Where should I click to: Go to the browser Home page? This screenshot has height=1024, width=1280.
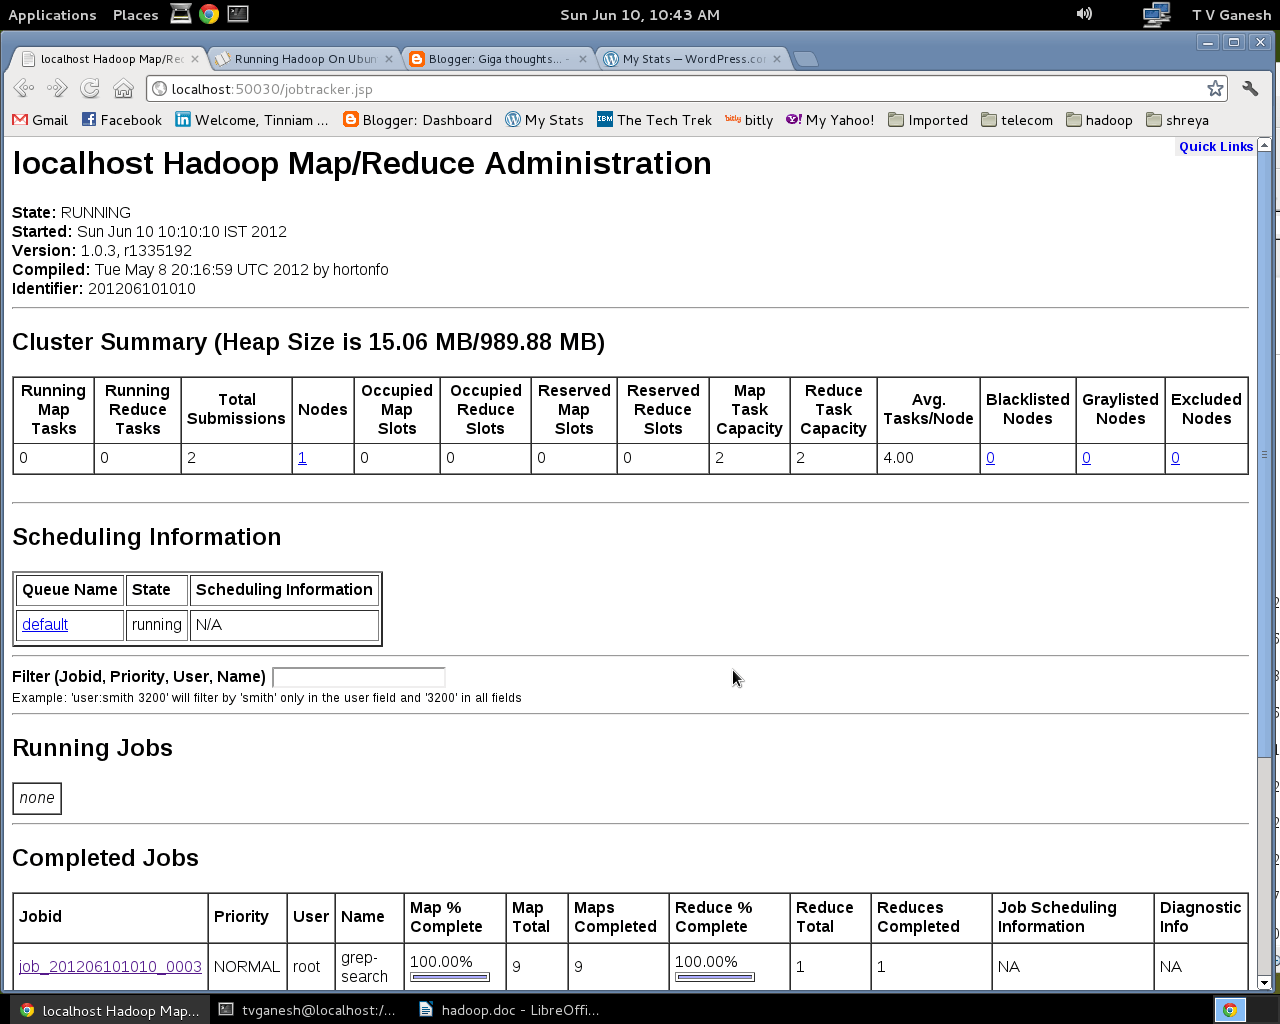click(x=123, y=89)
